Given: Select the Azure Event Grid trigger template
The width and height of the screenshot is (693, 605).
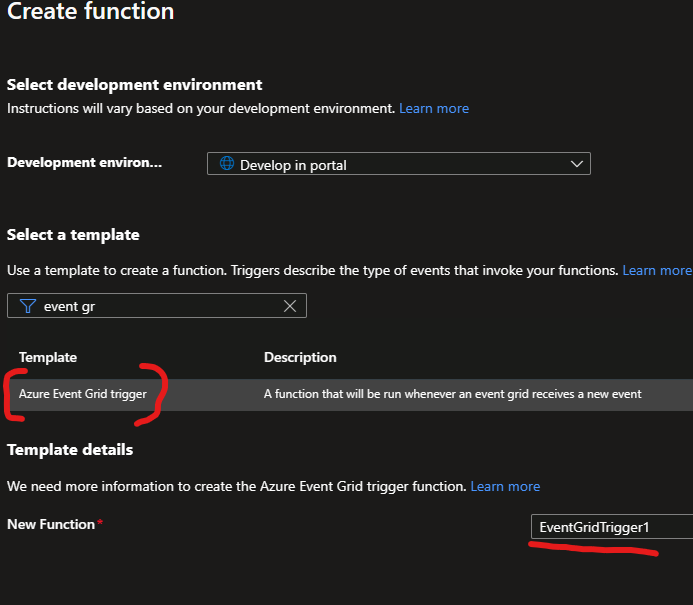Looking at the screenshot, I should click(83, 394).
